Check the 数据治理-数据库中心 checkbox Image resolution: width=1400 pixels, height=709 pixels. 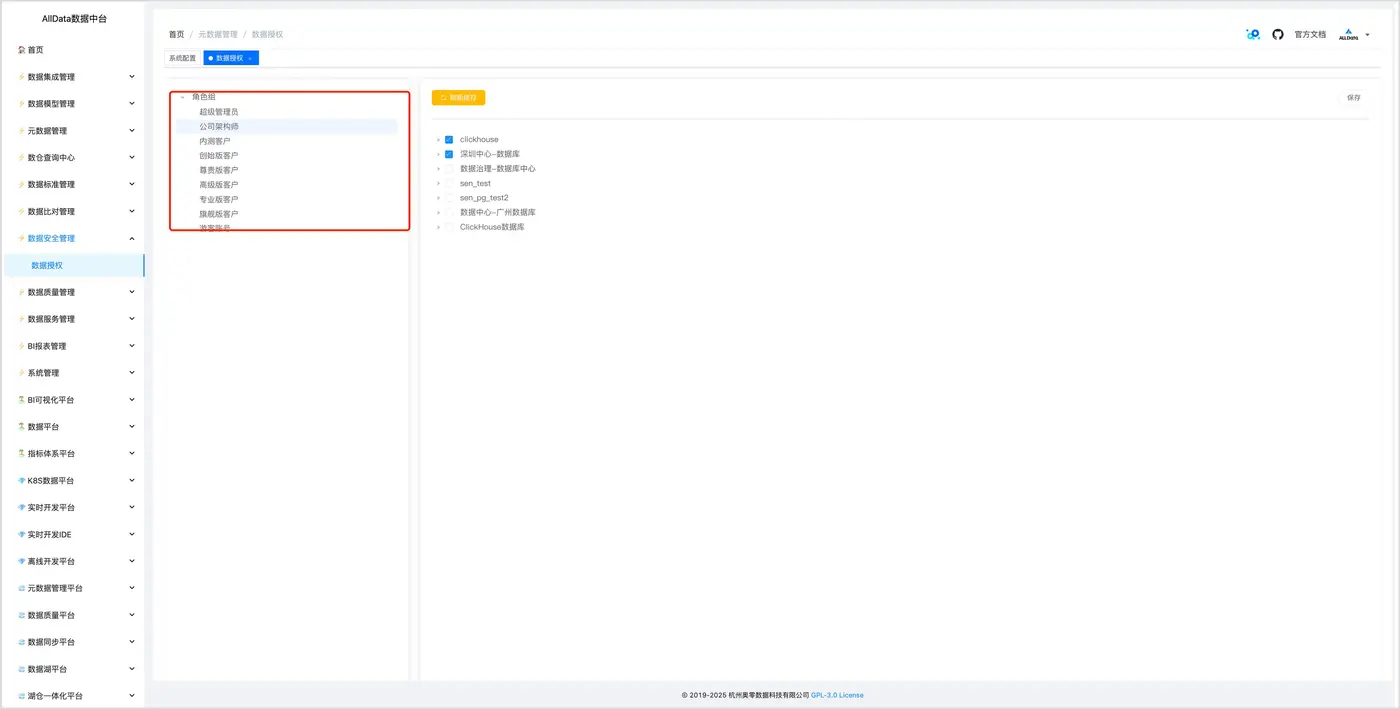click(449, 169)
